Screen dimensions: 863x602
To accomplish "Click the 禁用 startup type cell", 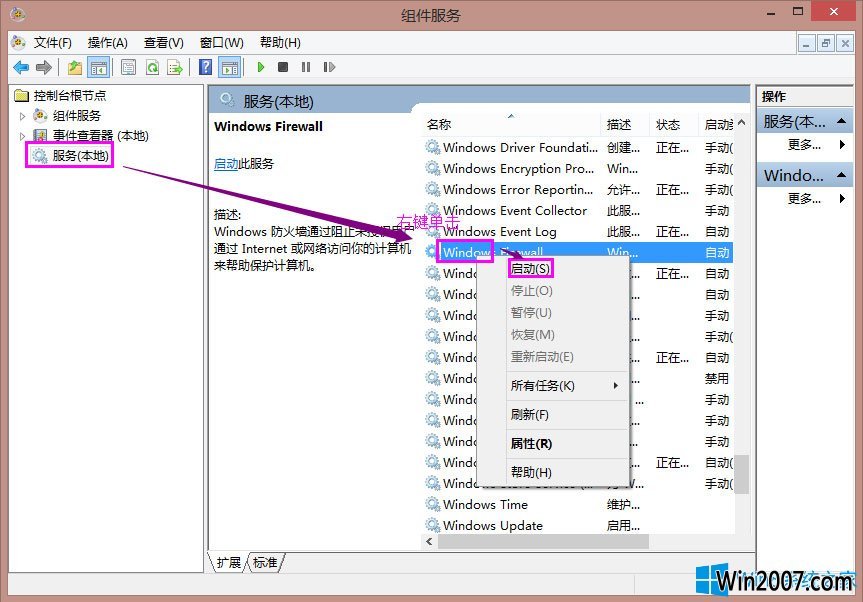I will click(x=717, y=379).
